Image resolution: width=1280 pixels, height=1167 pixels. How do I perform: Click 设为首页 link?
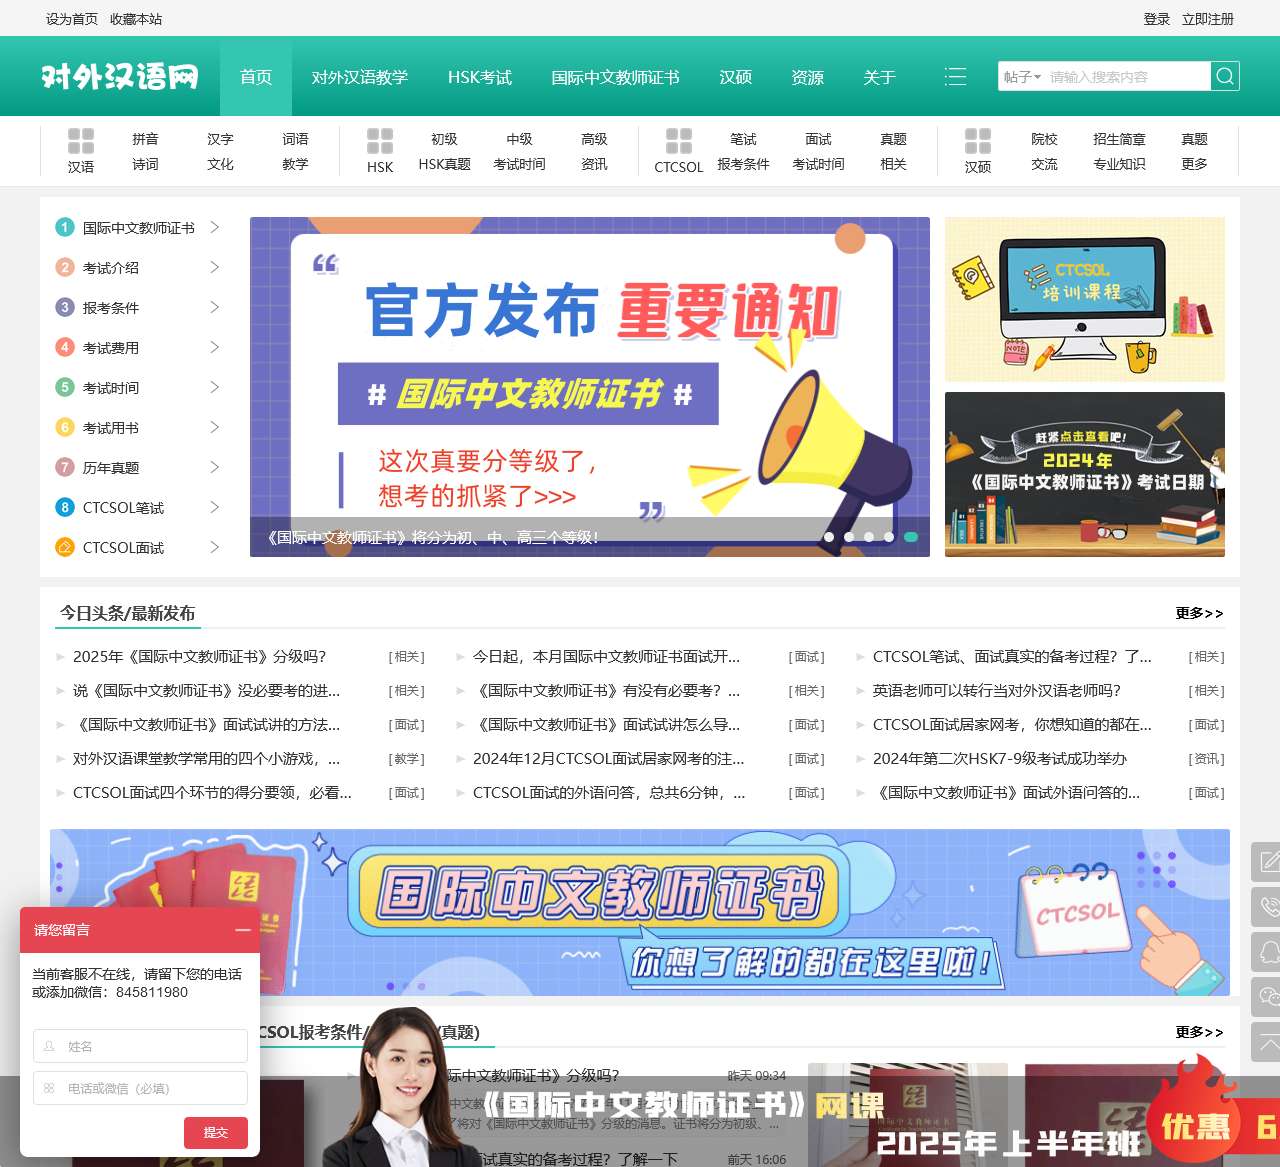point(72,19)
